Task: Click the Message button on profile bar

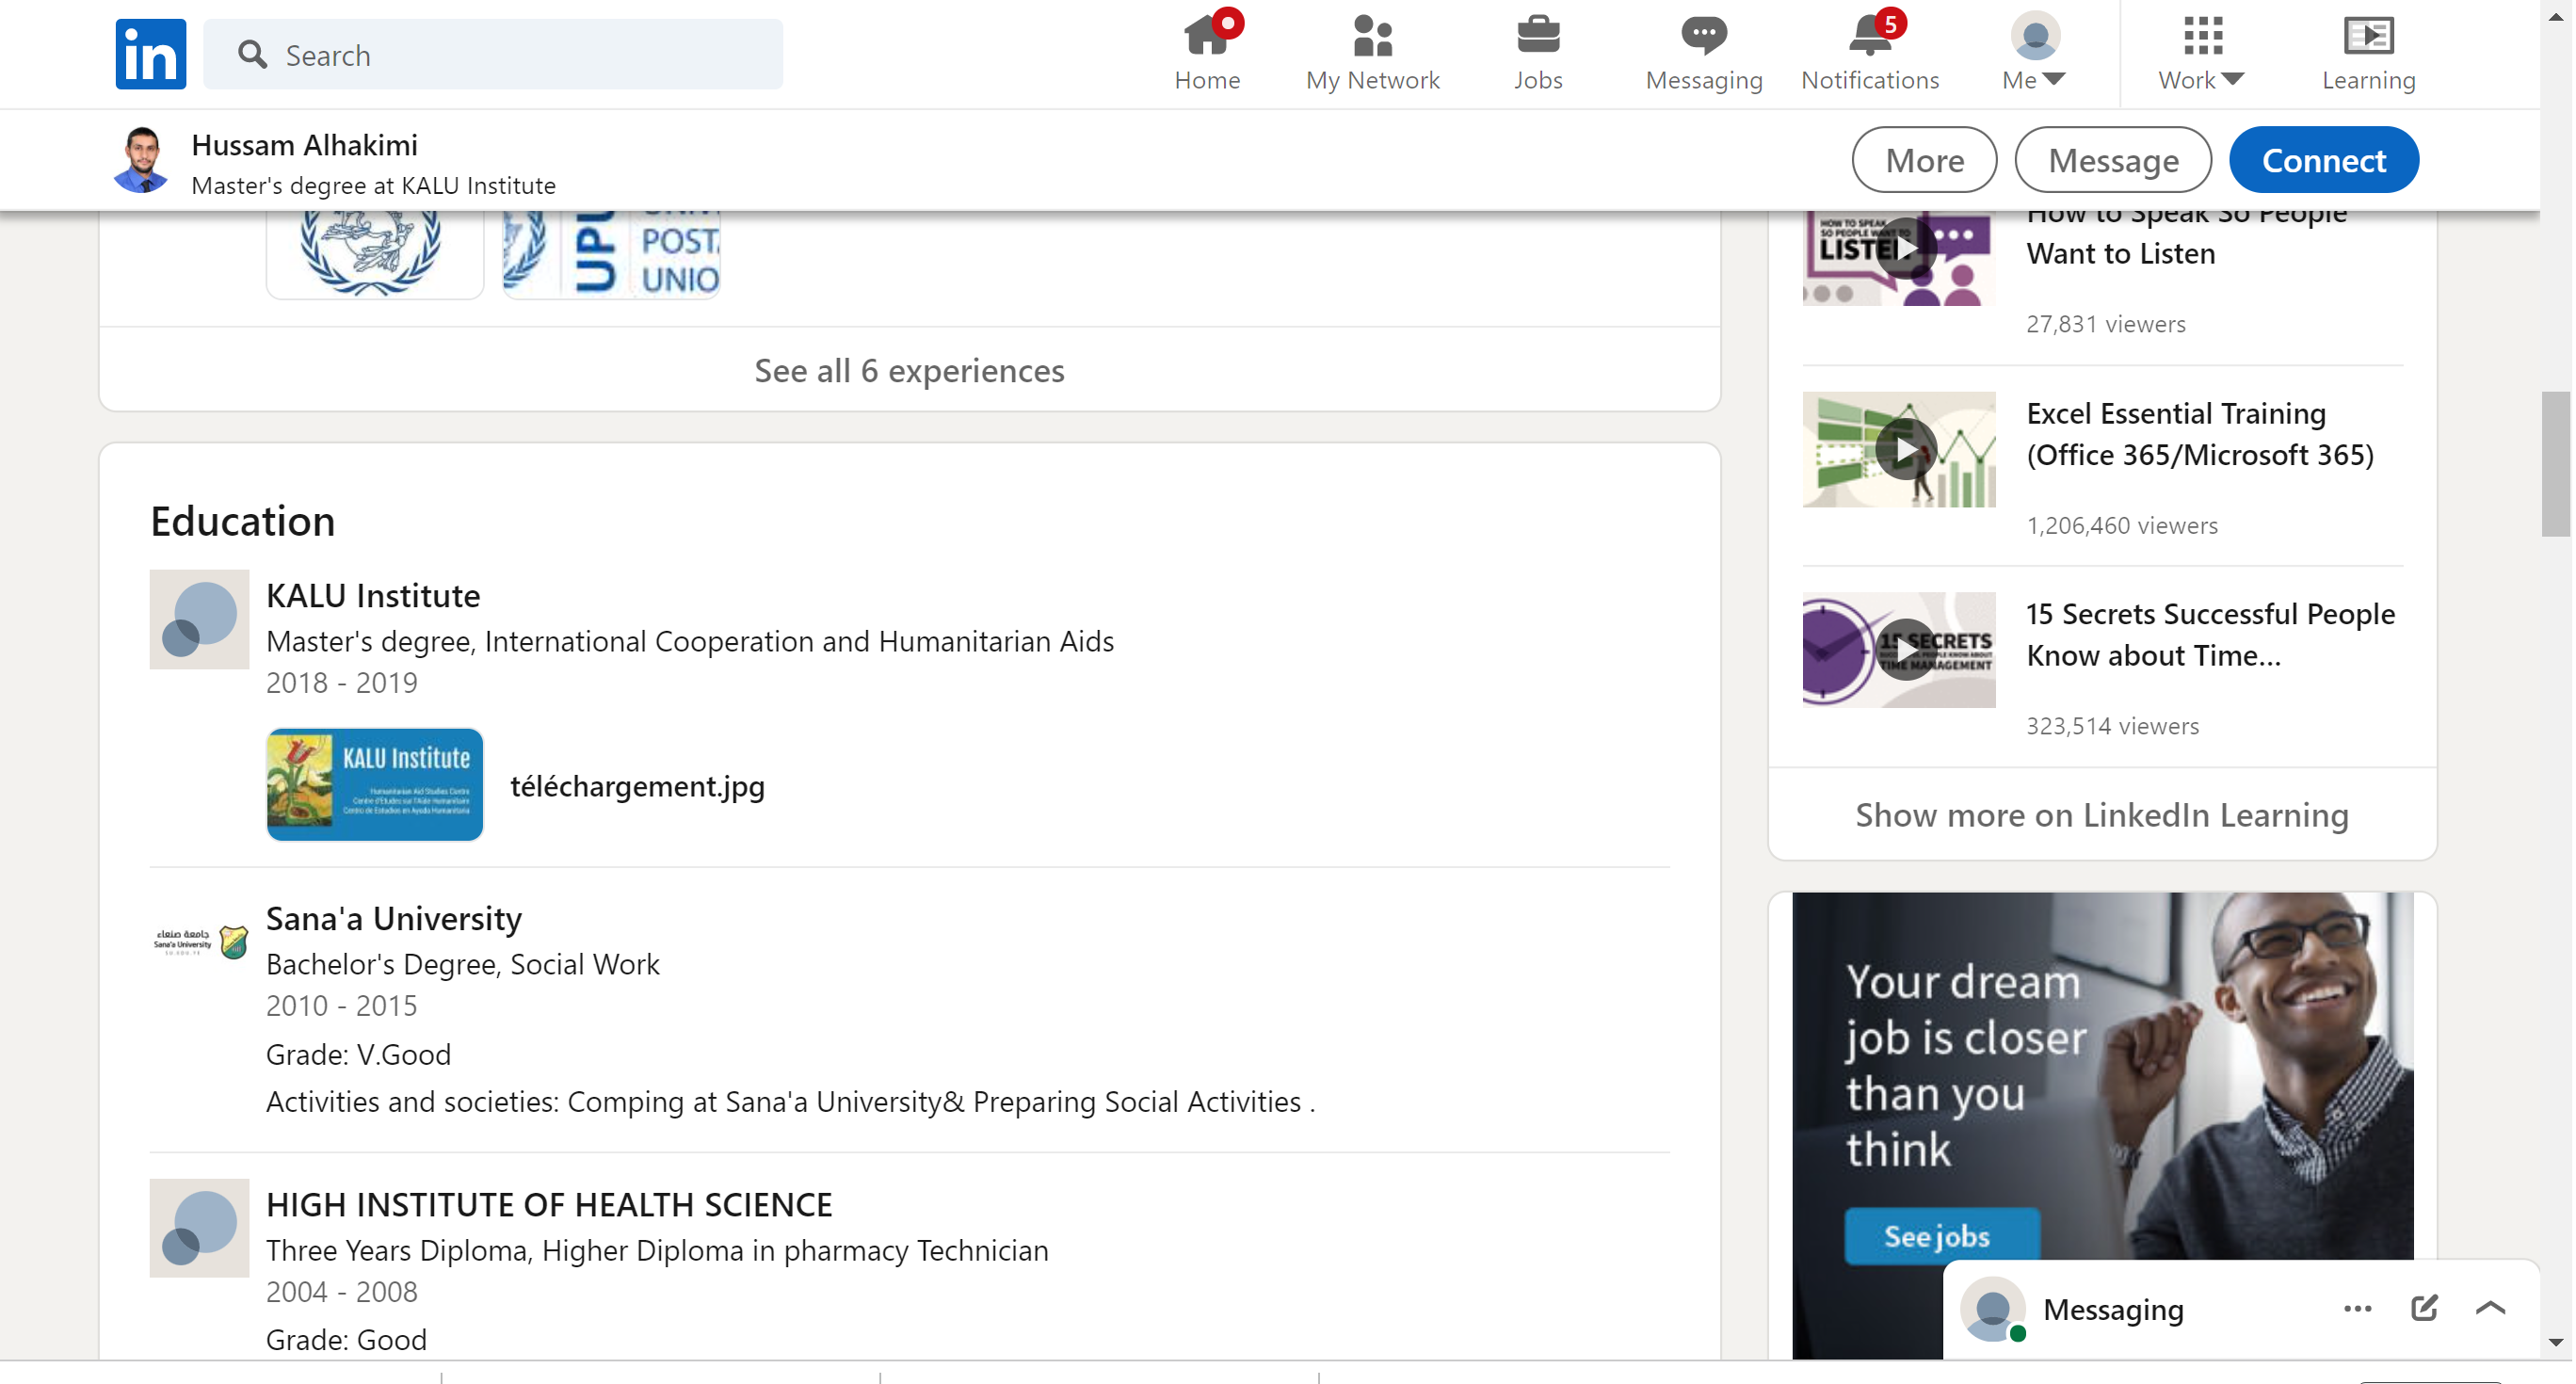Action: click(2112, 160)
